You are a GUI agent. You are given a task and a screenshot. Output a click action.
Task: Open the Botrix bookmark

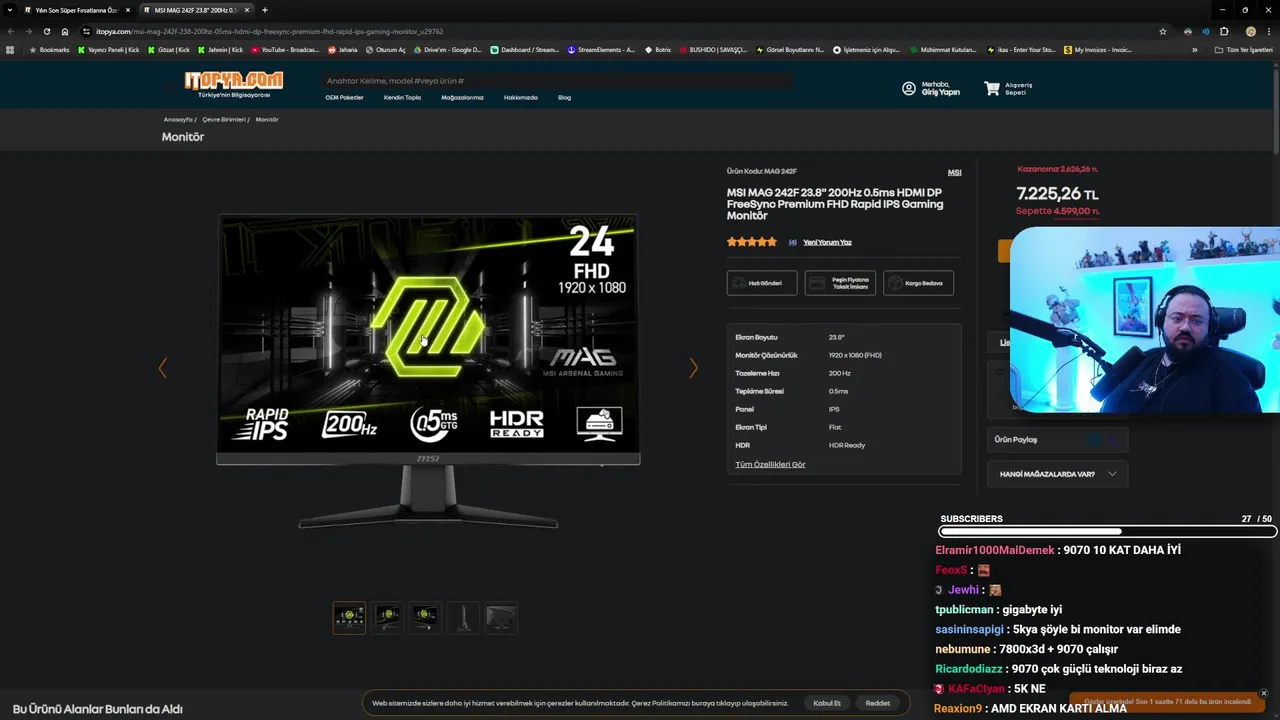click(658, 49)
